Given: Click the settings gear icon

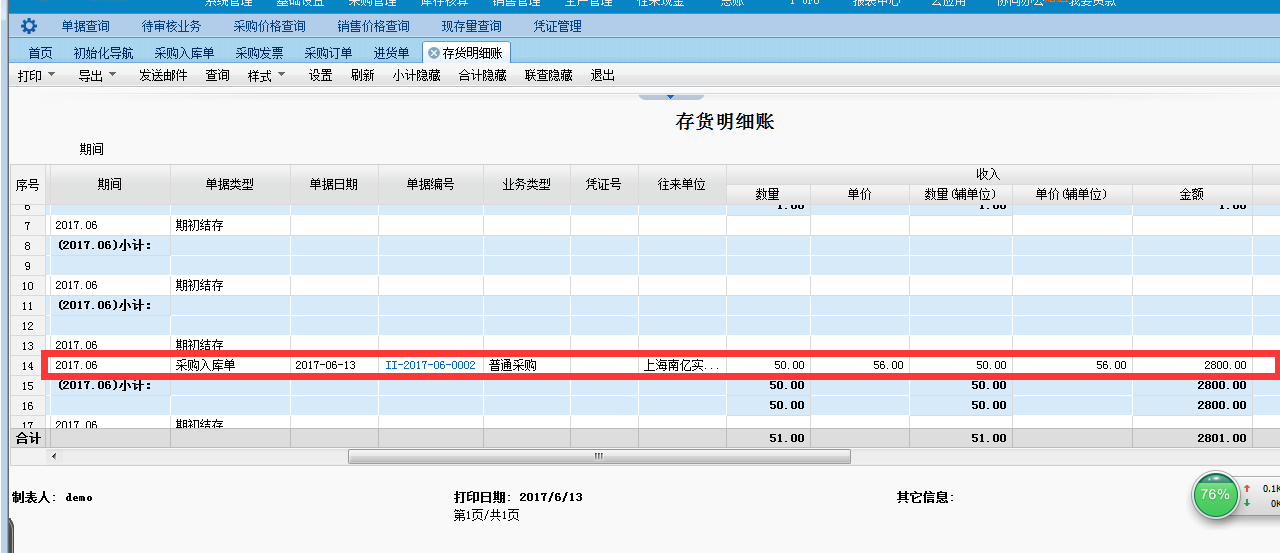Looking at the screenshot, I should click(29, 26).
